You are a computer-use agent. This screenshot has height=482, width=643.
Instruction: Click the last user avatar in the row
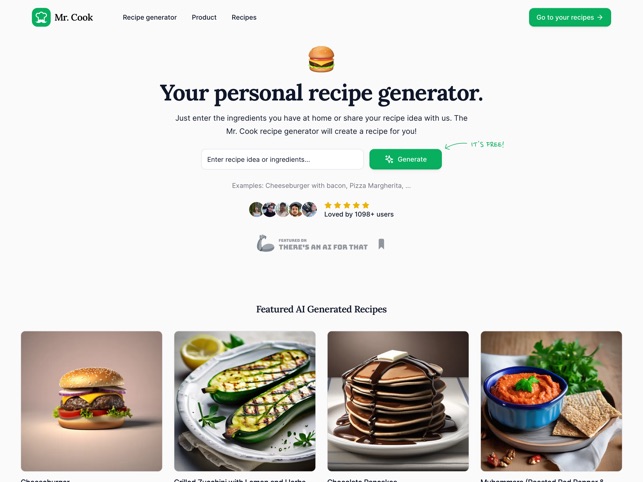(x=310, y=209)
